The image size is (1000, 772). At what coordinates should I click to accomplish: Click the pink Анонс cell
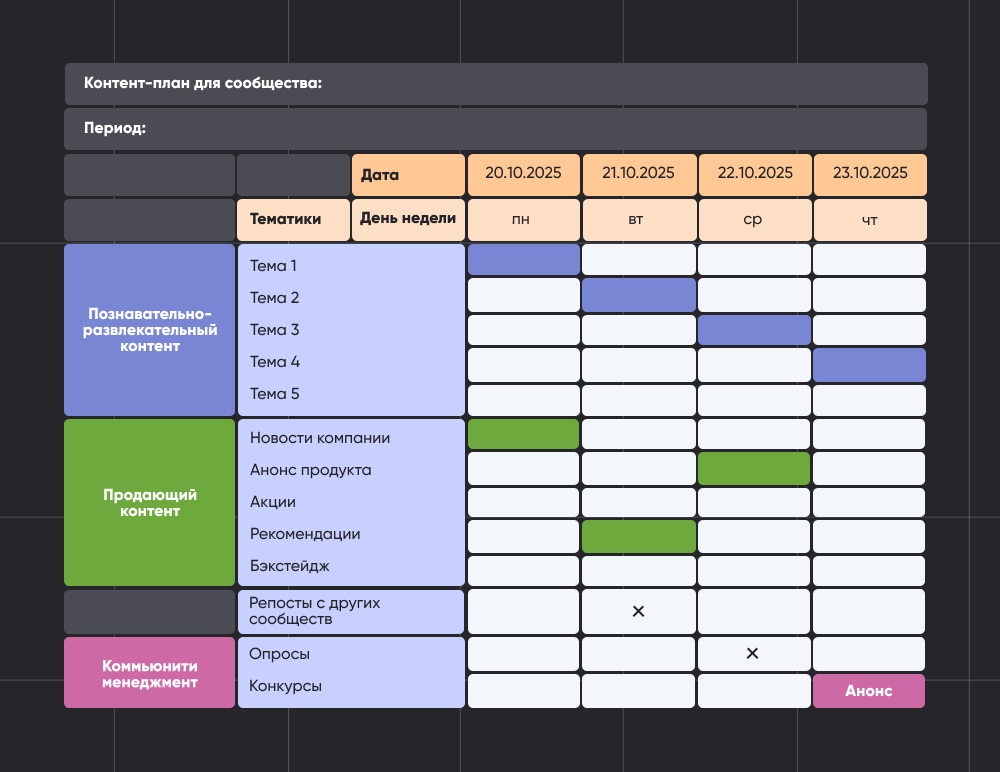click(x=869, y=691)
